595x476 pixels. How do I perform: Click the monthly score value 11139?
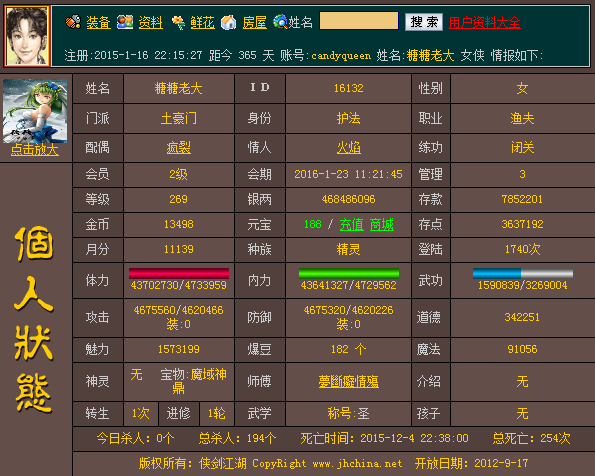coord(179,249)
